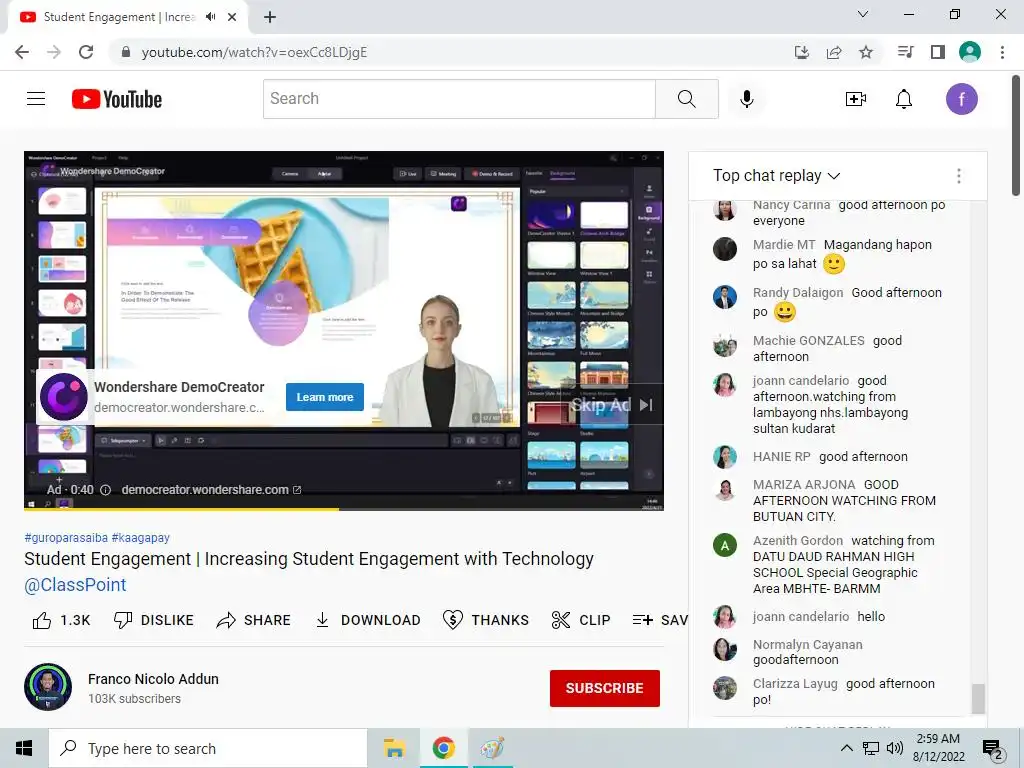Click Mardie MT chat author name
This screenshot has height=768, width=1024.
pyautogui.click(x=784, y=244)
